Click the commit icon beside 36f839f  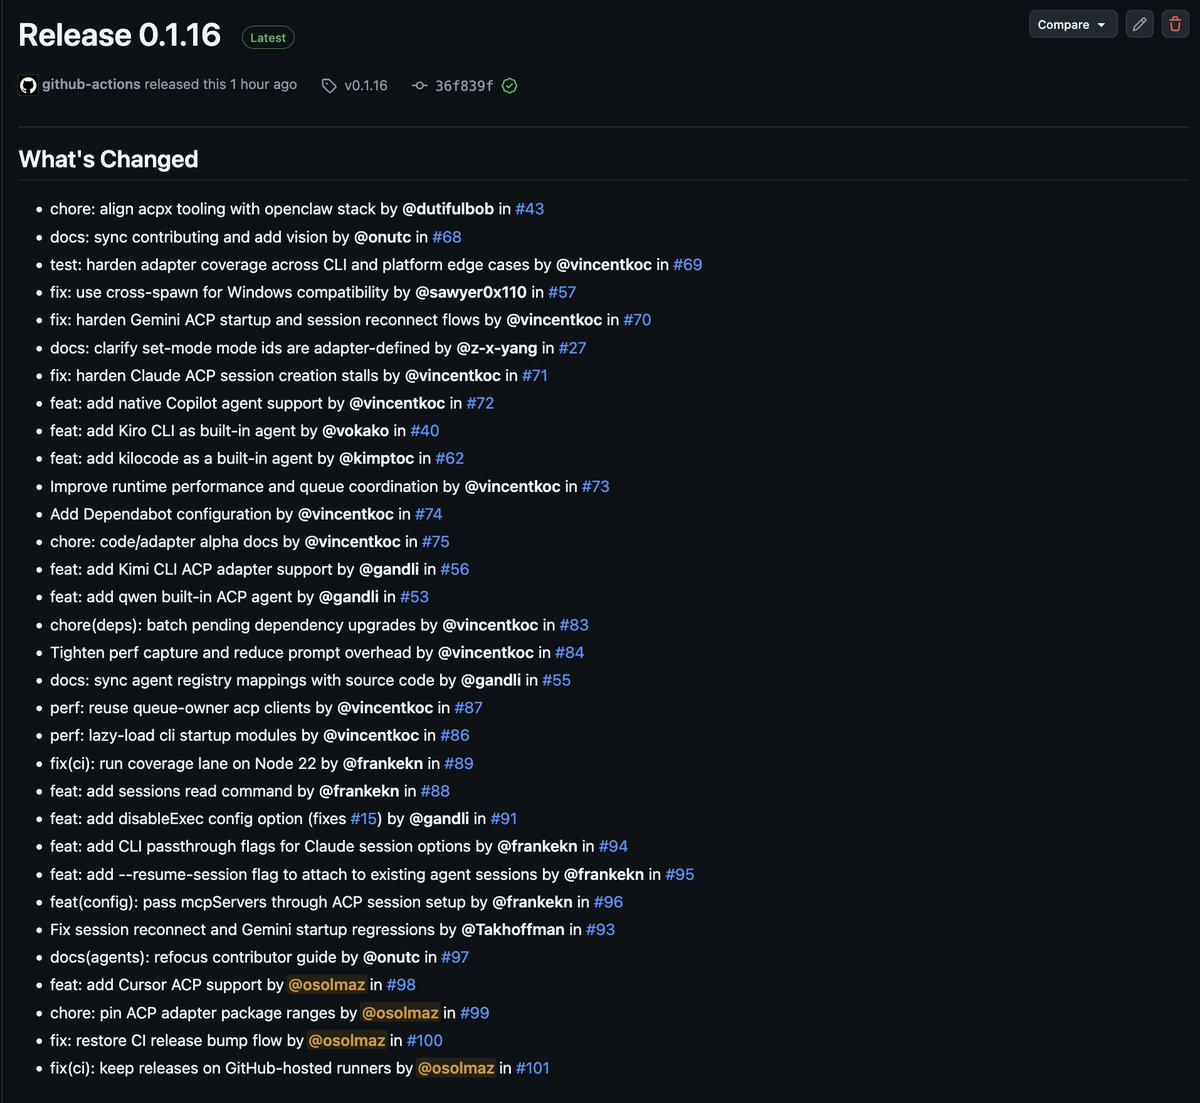[x=420, y=86]
